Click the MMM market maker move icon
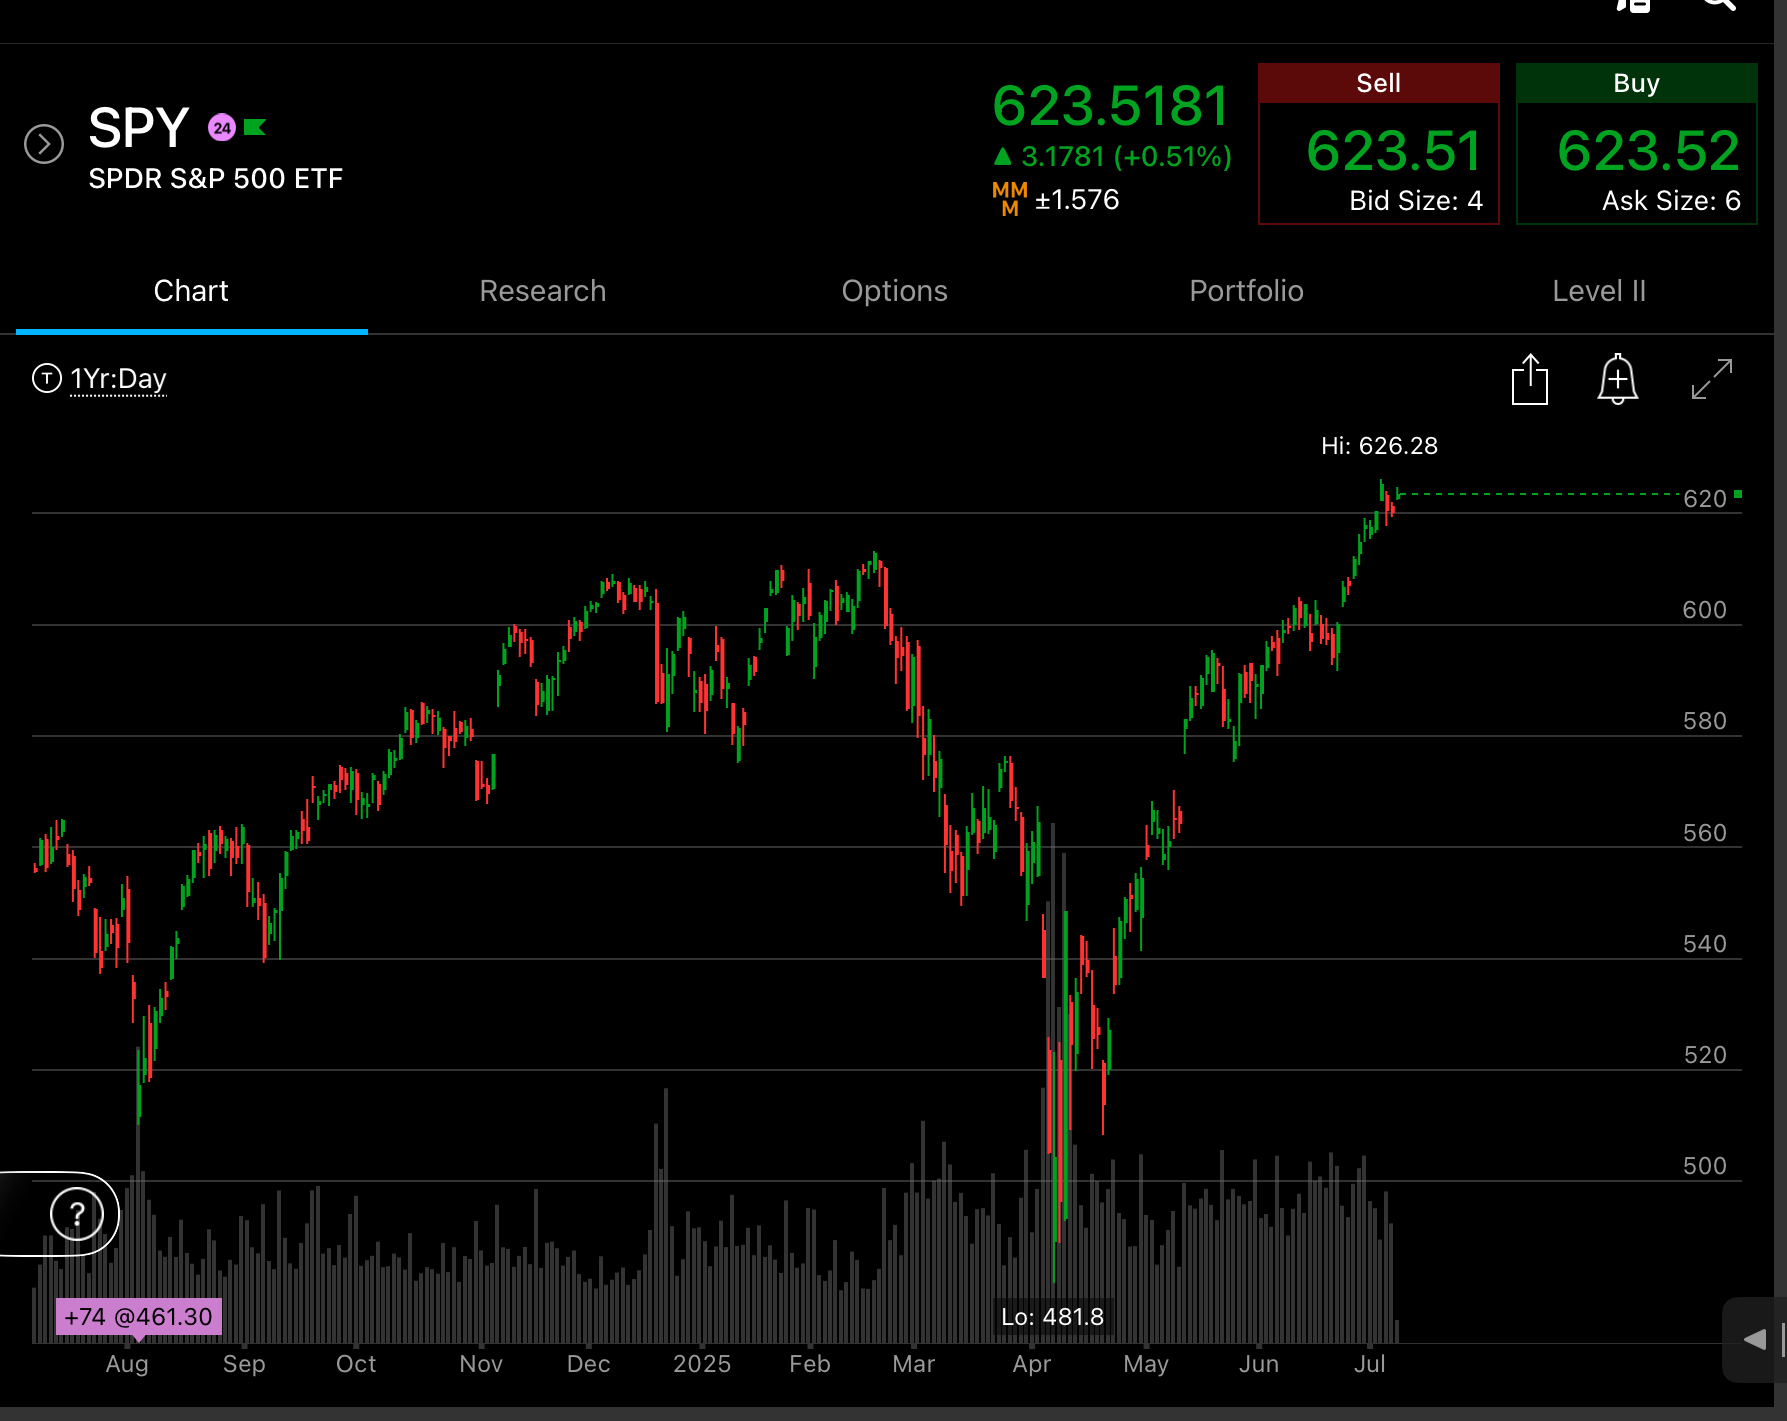The width and height of the screenshot is (1787, 1421). tap(1010, 199)
